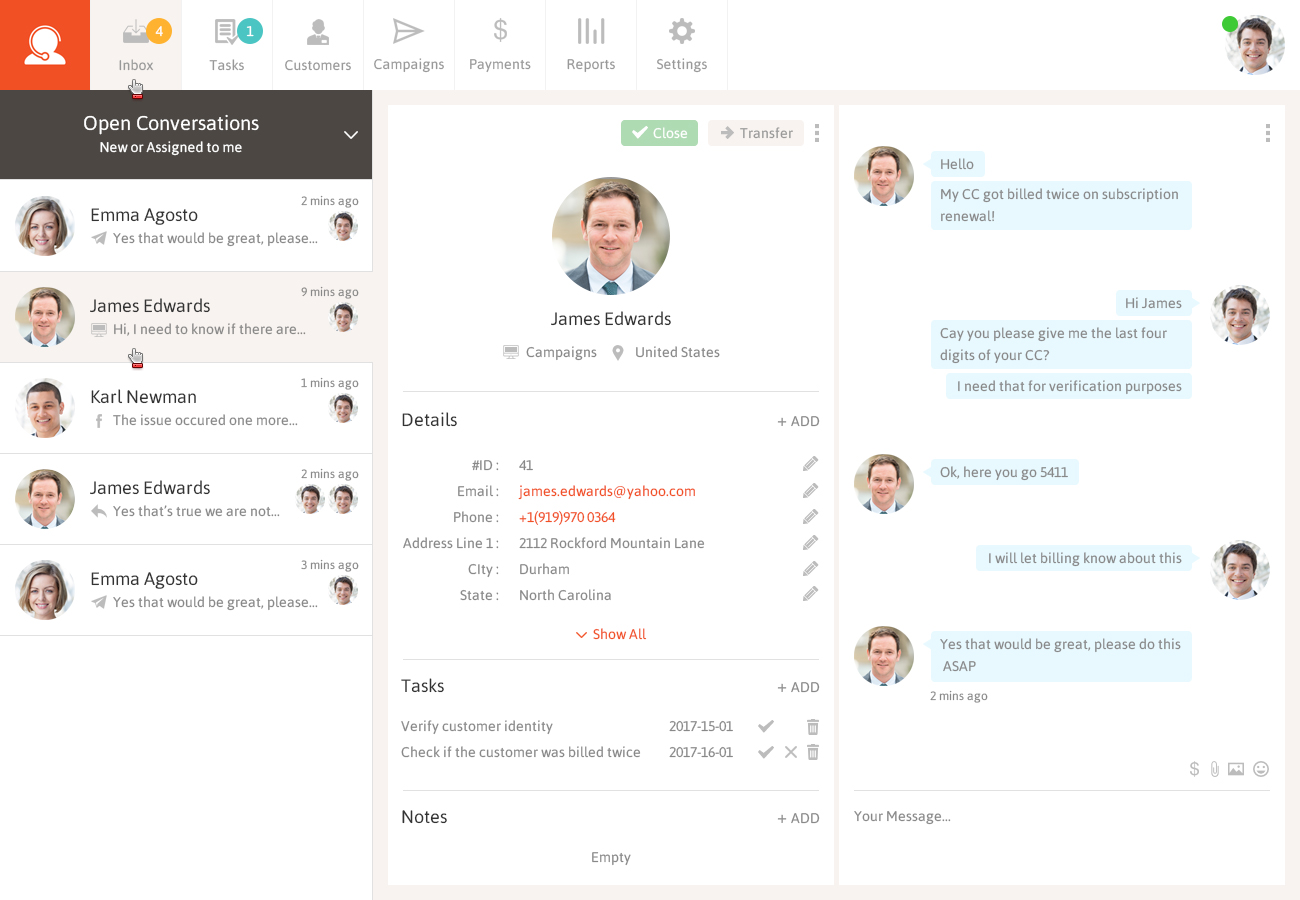Insert an image into the message
1300x900 pixels.
click(x=1236, y=769)
